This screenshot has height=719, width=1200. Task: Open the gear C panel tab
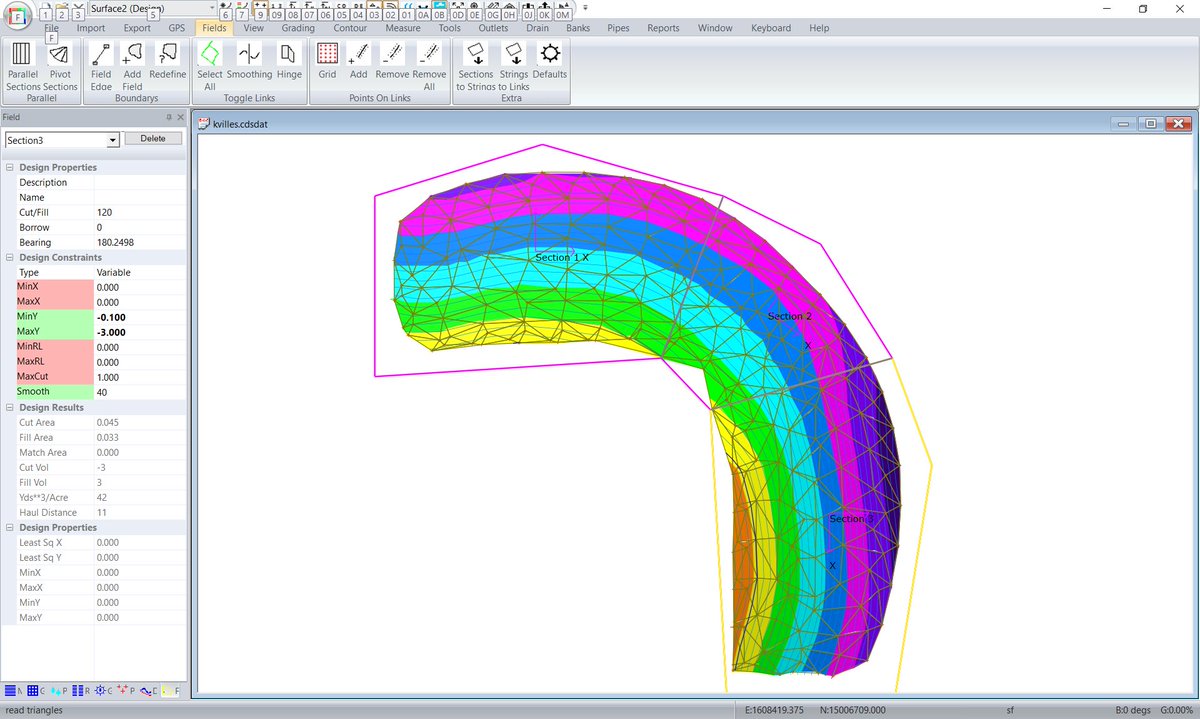[x=104, y=690]
